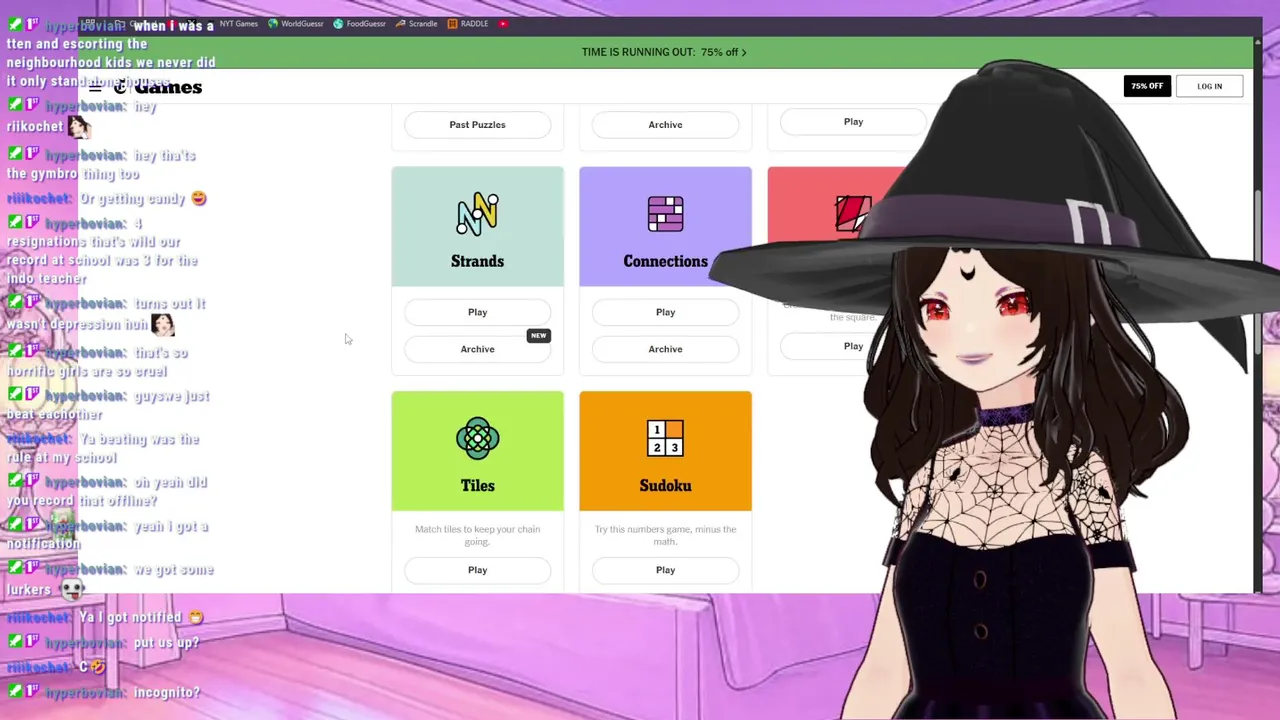The image size is (1280, 720).
Task: Click 'Match tiles to keep your chain going.' text
Action: pos(477,535)
